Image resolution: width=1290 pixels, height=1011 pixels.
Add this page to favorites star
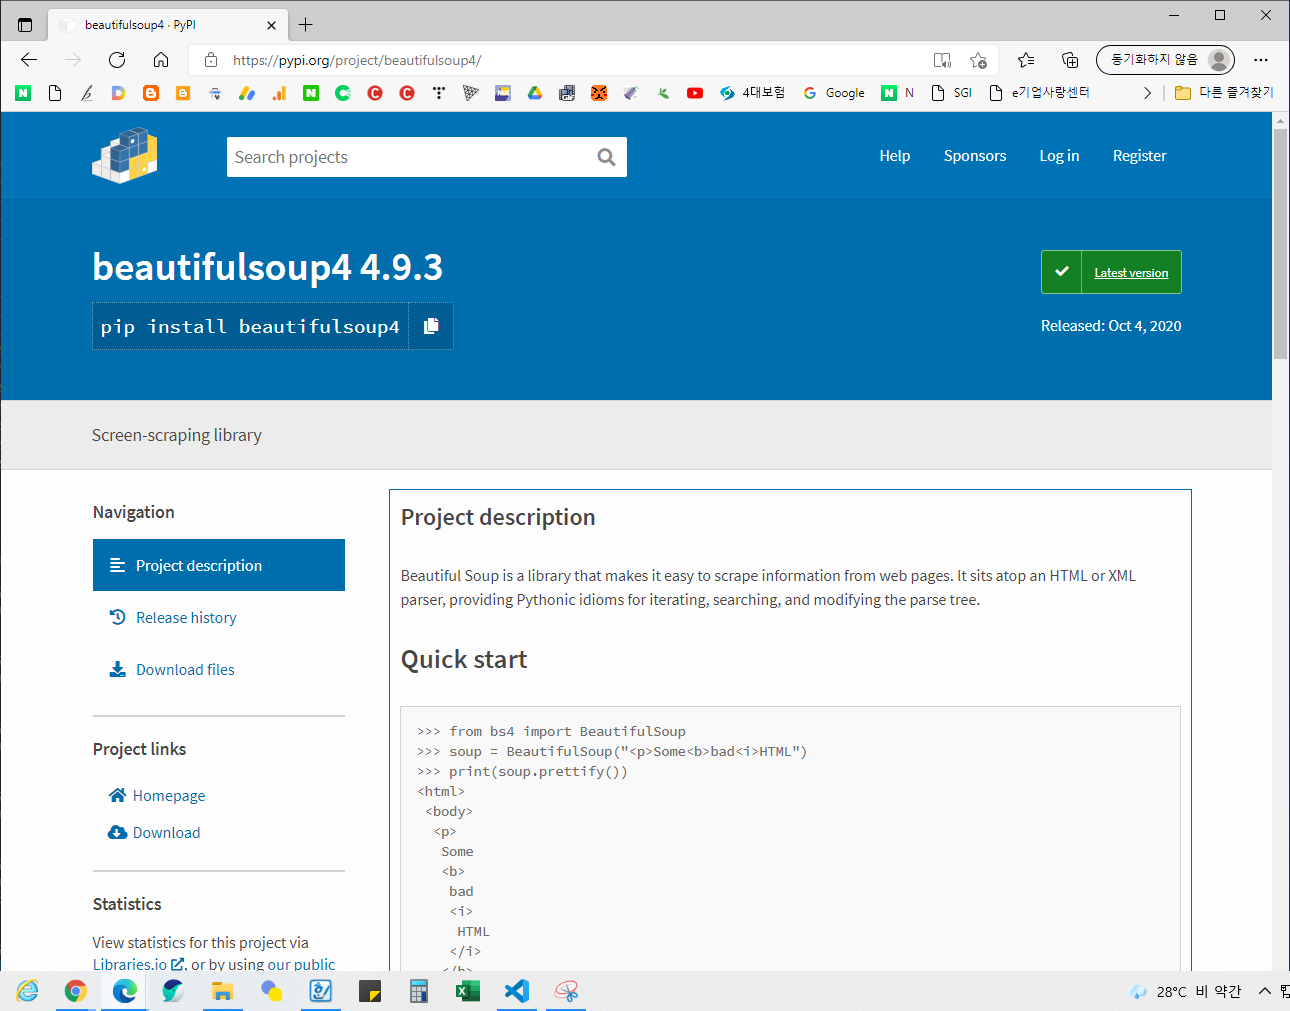tap(978, 60)
